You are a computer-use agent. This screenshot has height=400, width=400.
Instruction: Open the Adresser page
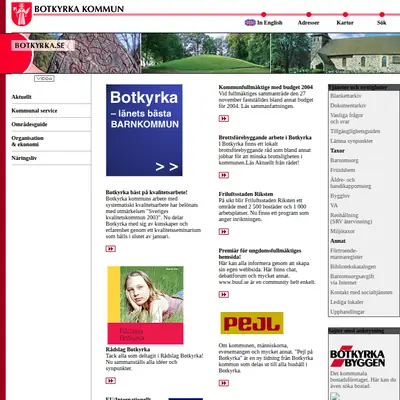coord(308,23)
